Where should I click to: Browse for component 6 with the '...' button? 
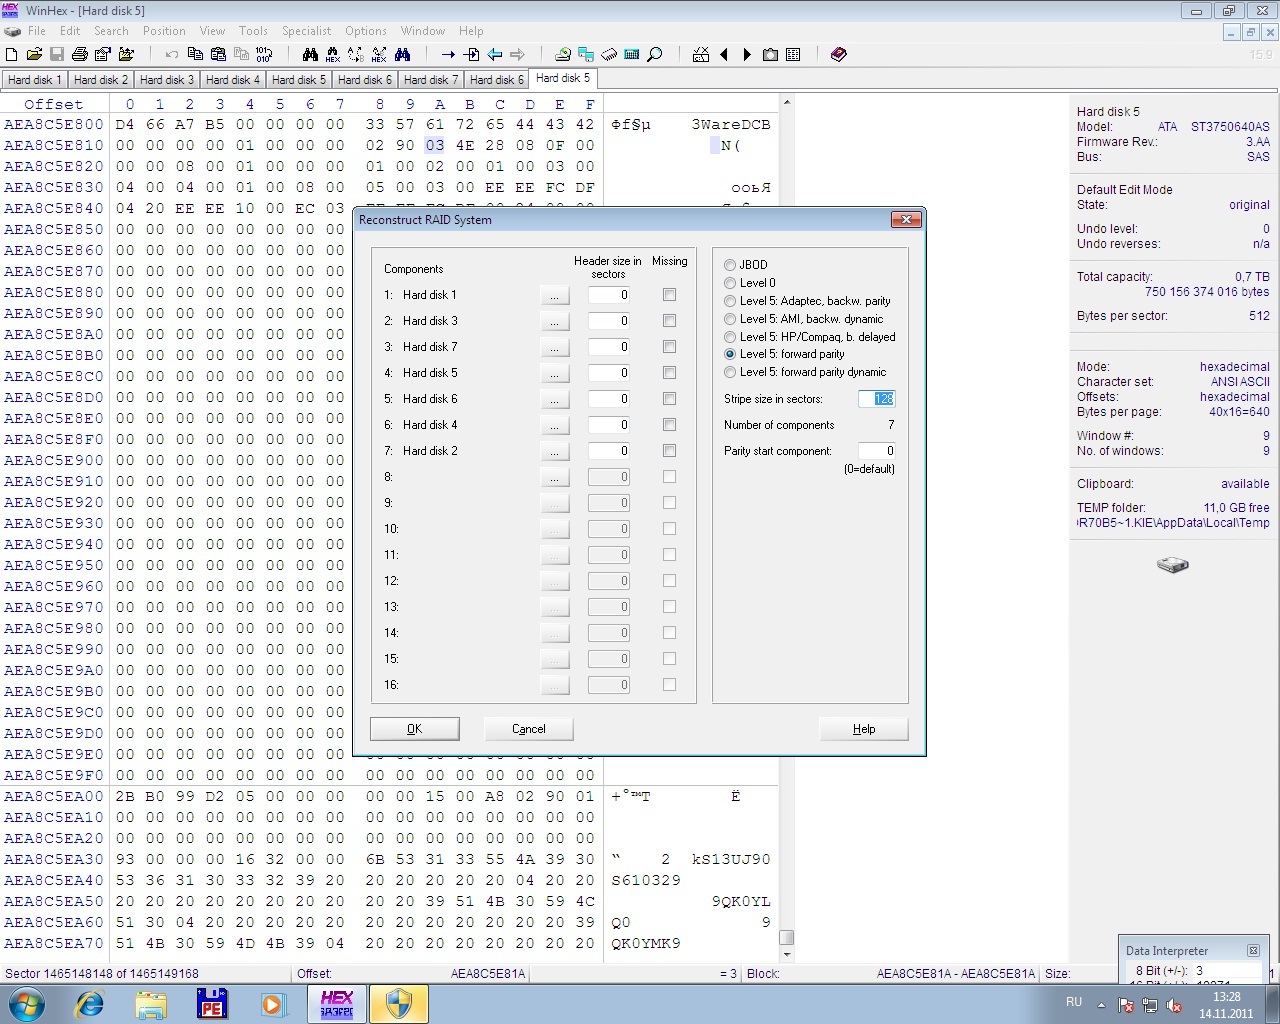coord(554,425)
